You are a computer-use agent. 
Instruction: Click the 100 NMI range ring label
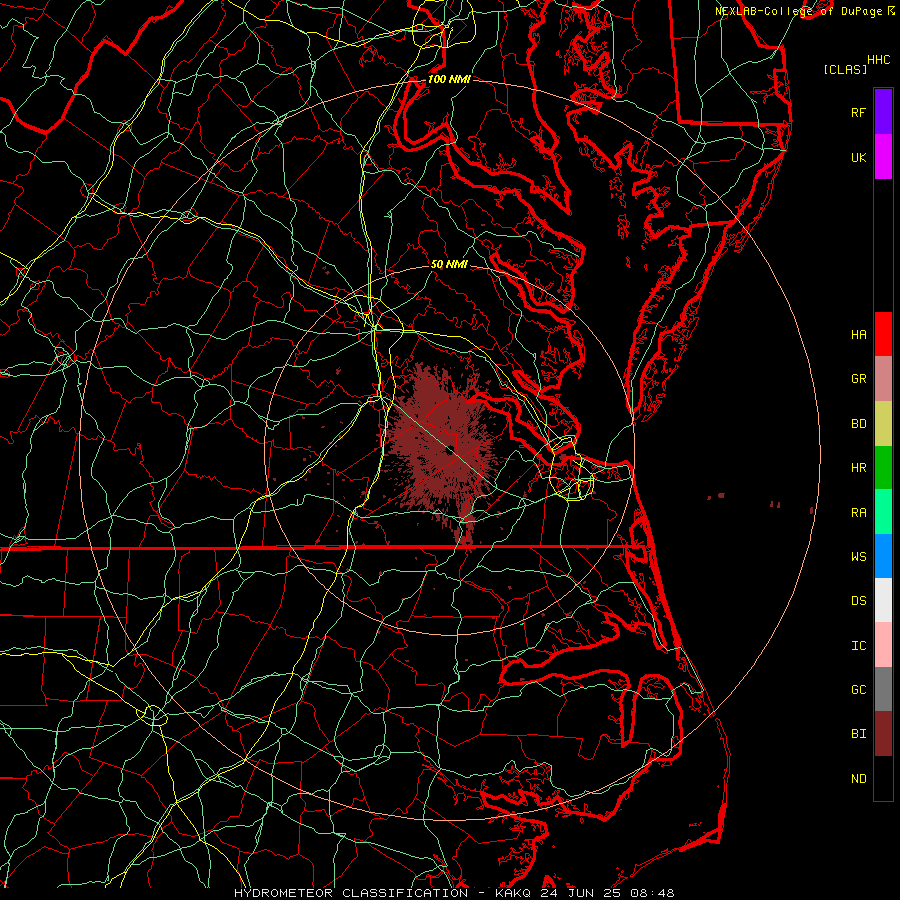pyautogui.click(x=449, y=79)
